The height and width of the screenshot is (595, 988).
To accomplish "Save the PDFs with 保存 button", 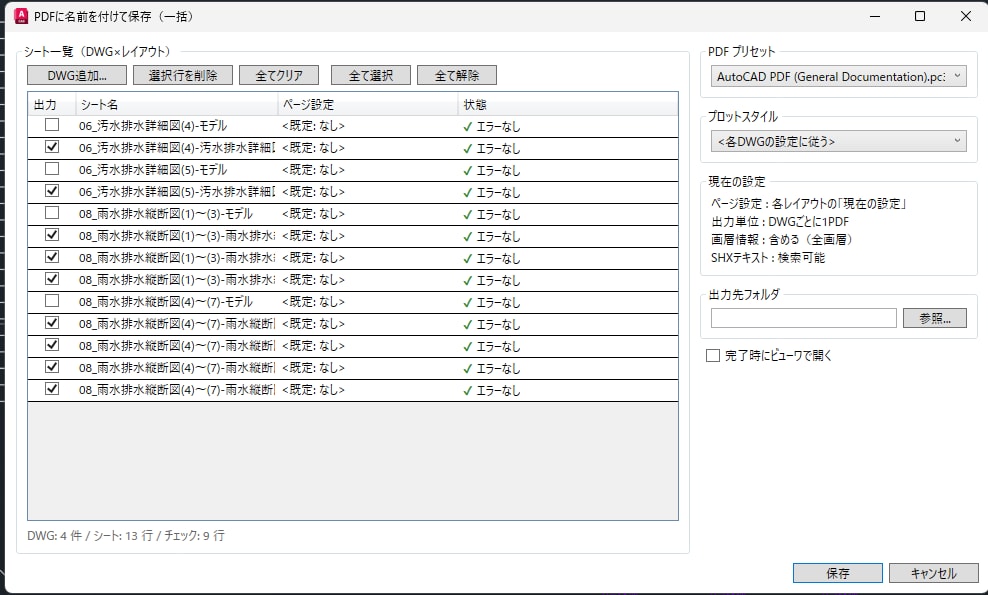I will coord(838,573).
